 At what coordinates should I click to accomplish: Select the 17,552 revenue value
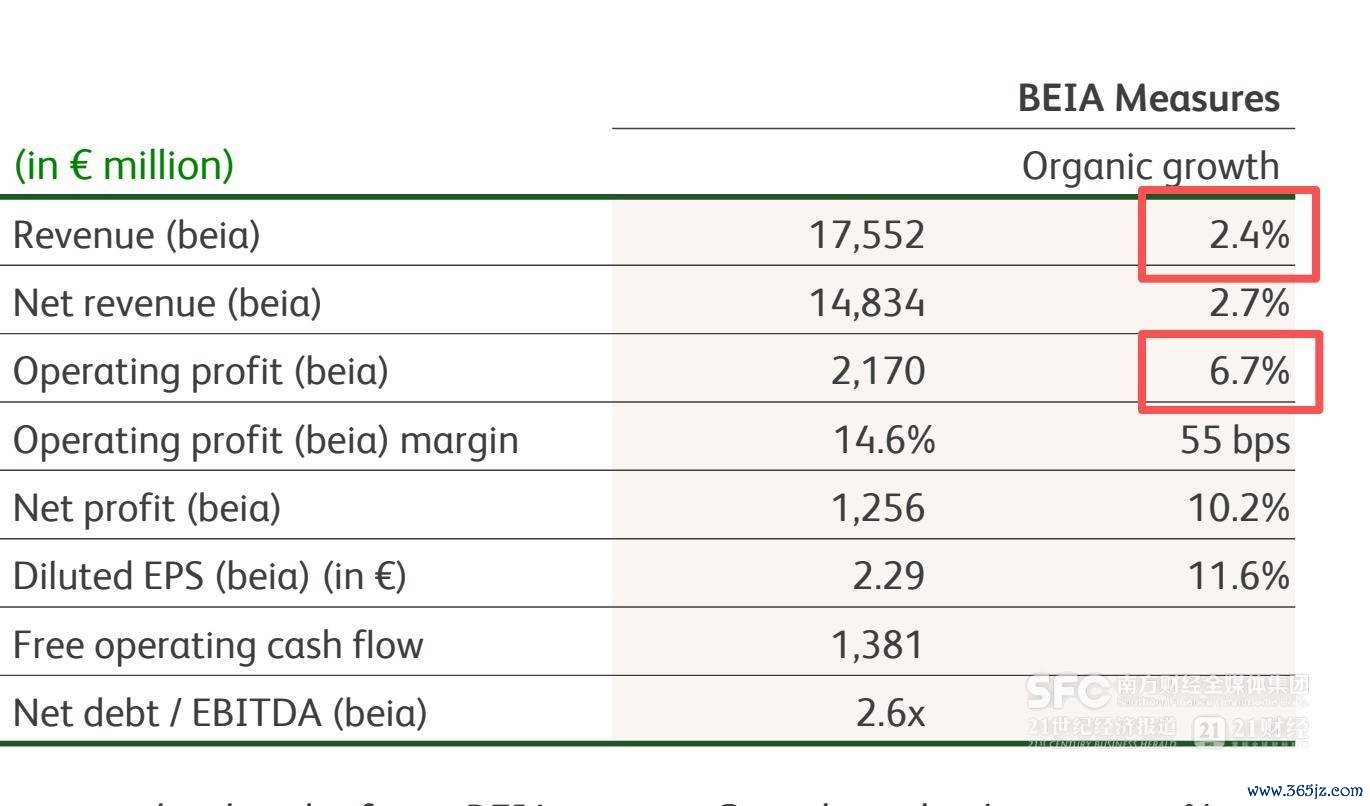click(x=867, y=235)
